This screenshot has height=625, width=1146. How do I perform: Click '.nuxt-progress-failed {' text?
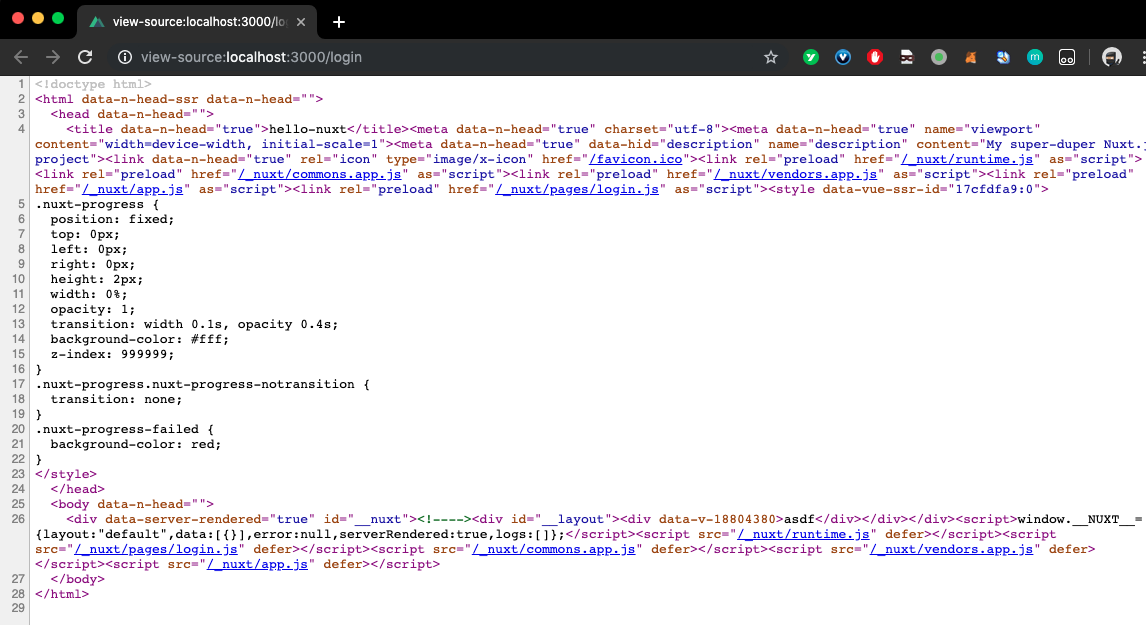click(x=124, y=429)
